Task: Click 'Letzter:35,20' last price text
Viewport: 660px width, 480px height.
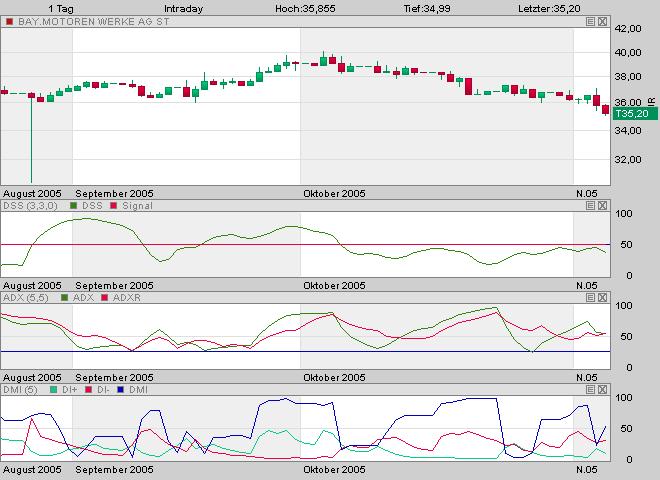Action: click(549, 9)
